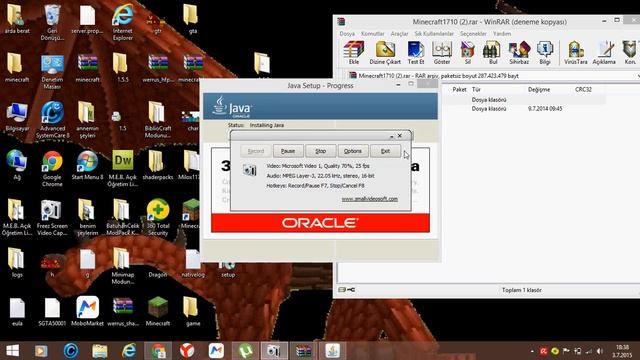Click the Exit button in the recorder dialog
The image size is (640, 360).
[385, 151]
